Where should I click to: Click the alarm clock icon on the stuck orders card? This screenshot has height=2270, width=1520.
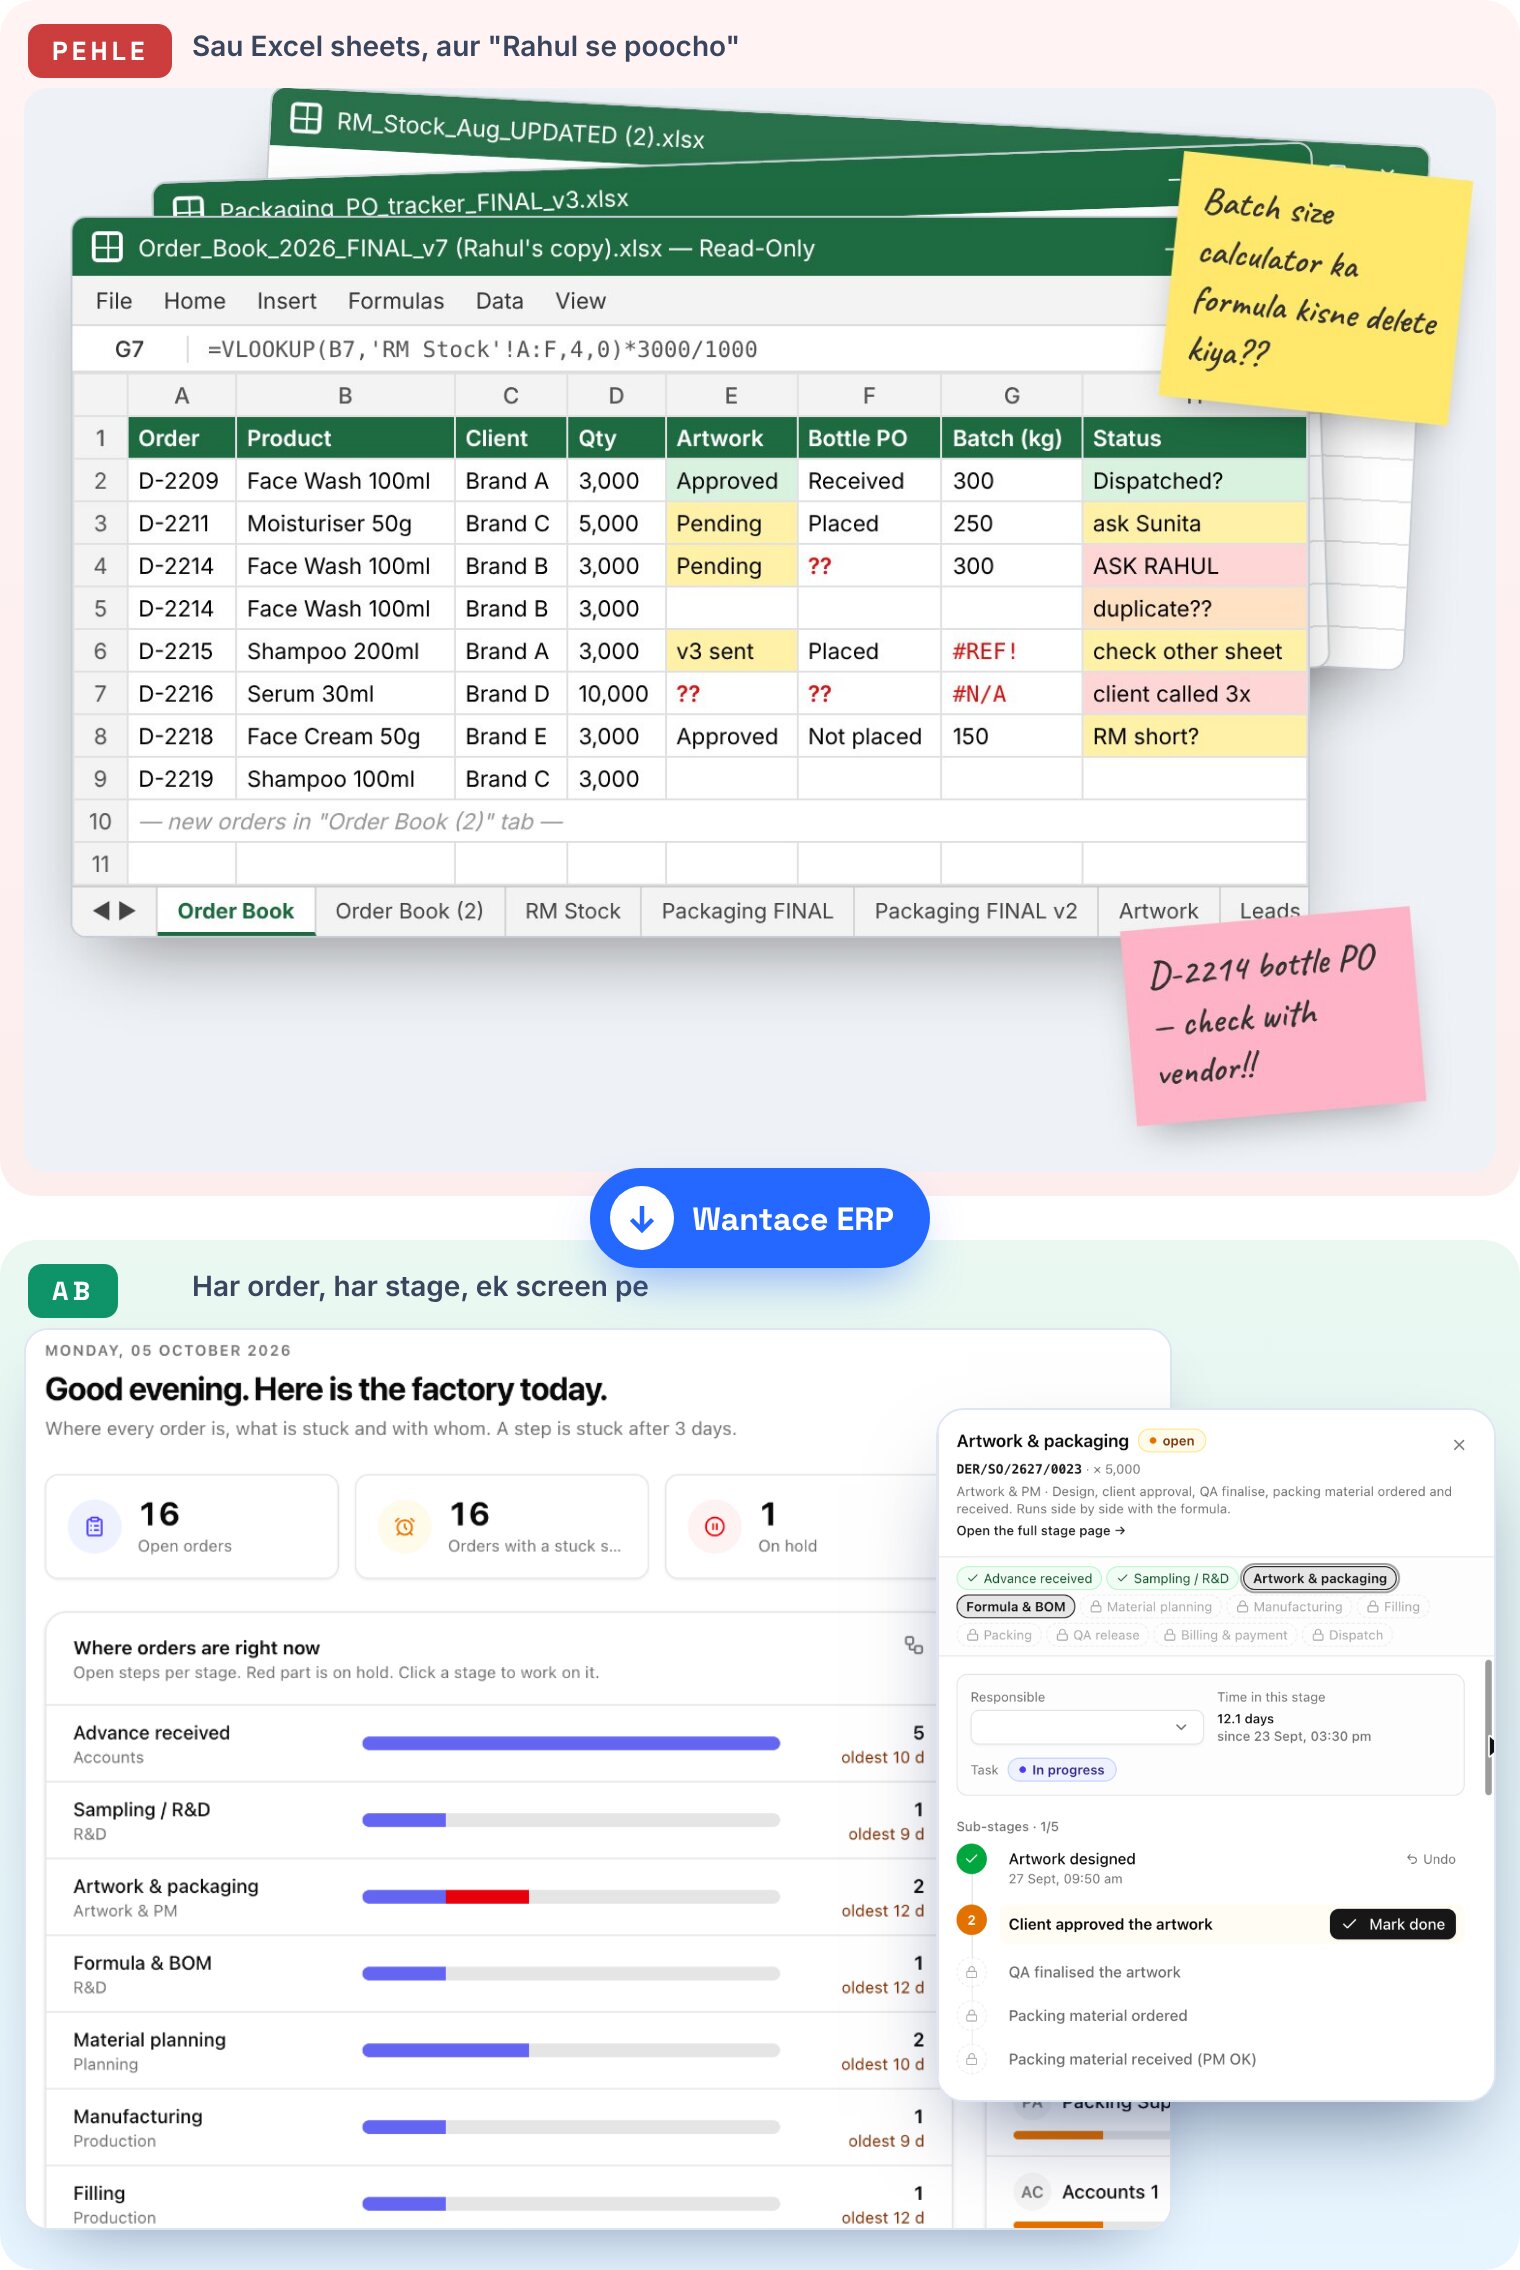pyautogui.click(x=405, y=1527)
